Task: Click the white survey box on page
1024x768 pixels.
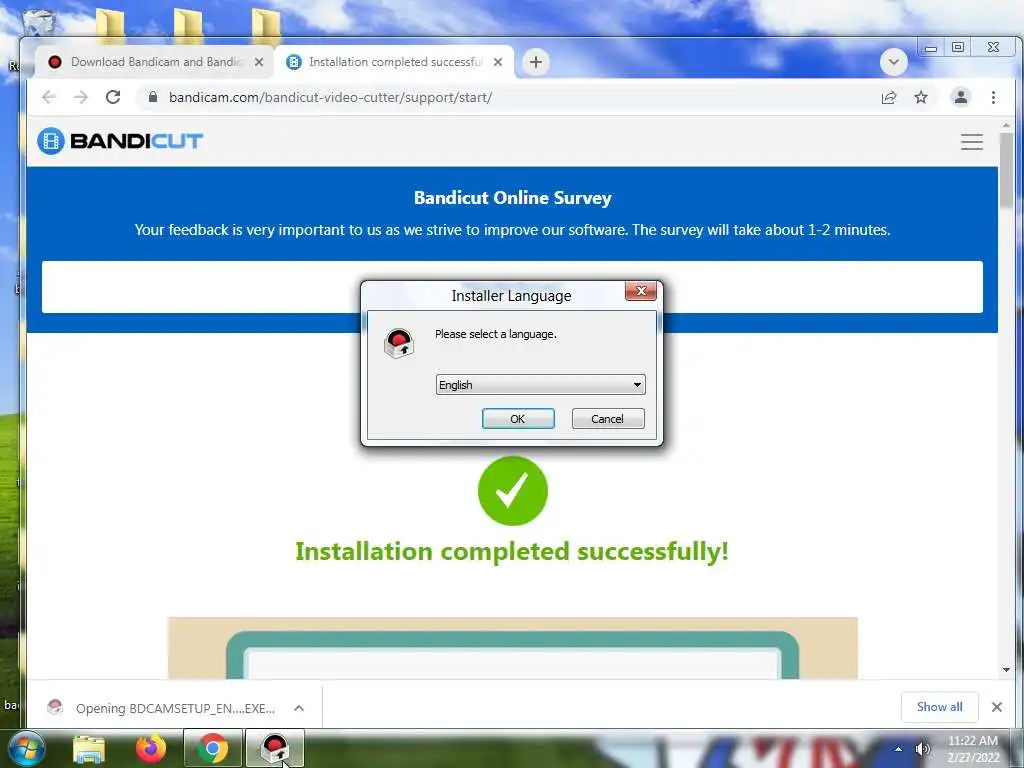Action: pos(512,287)
